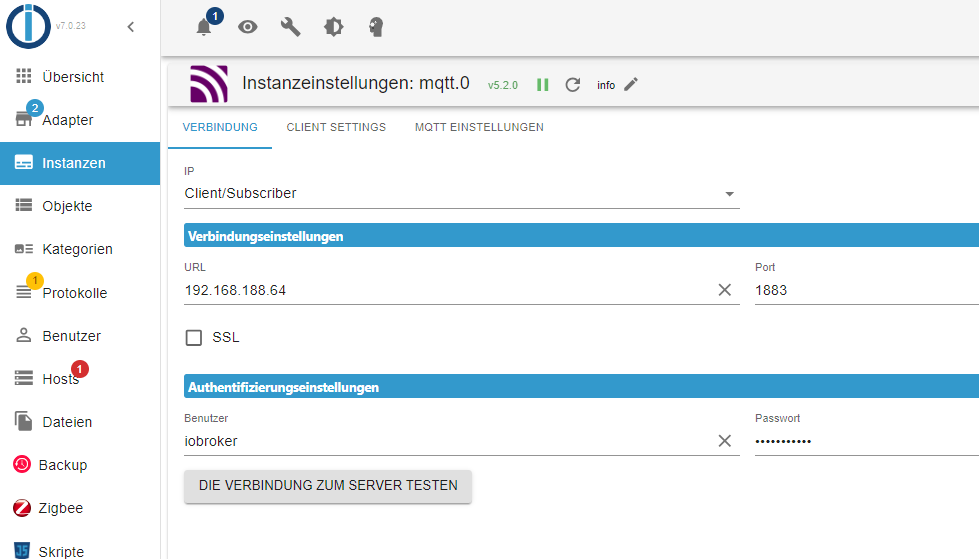Click the Kategorien icon
Screen dimensions: 979x559
24,249
